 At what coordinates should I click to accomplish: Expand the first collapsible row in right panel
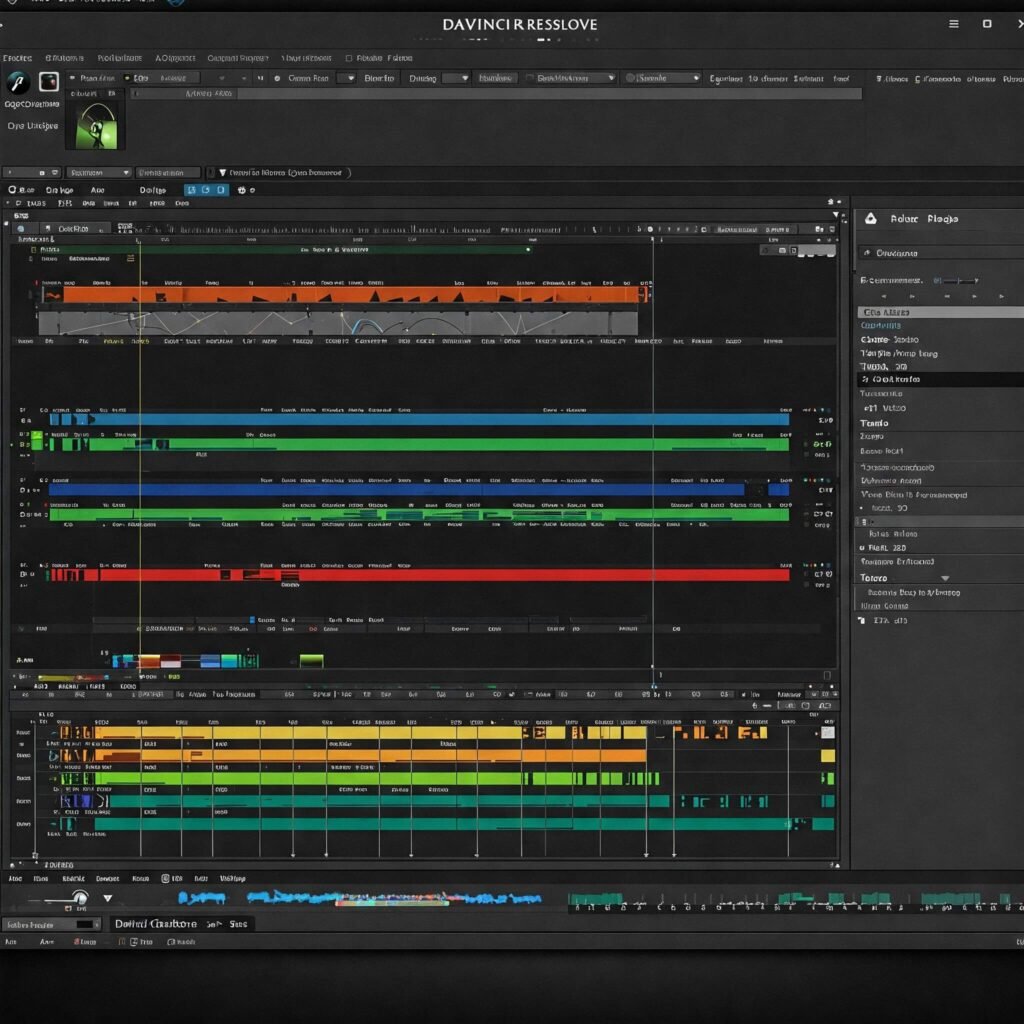coord(940,253)
